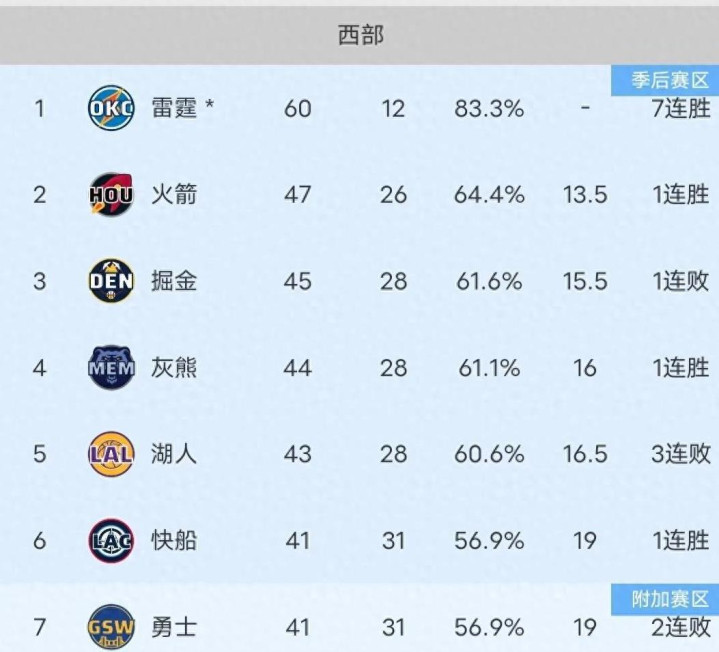This screenshot has width=719, height=652.
Task: Click the 季后赛区 playoff zone label
Action: click(x=665, y=80)
